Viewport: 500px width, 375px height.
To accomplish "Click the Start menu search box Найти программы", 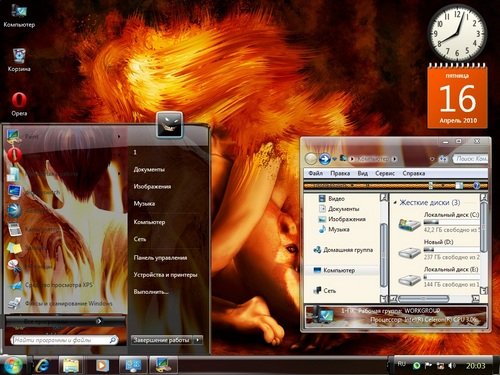I will coord(64,340).
